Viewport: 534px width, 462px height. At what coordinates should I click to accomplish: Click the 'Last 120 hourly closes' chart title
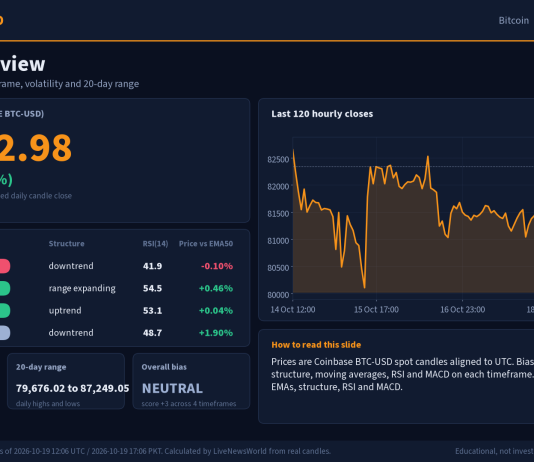pyautogui.click(x=322, y=114)
